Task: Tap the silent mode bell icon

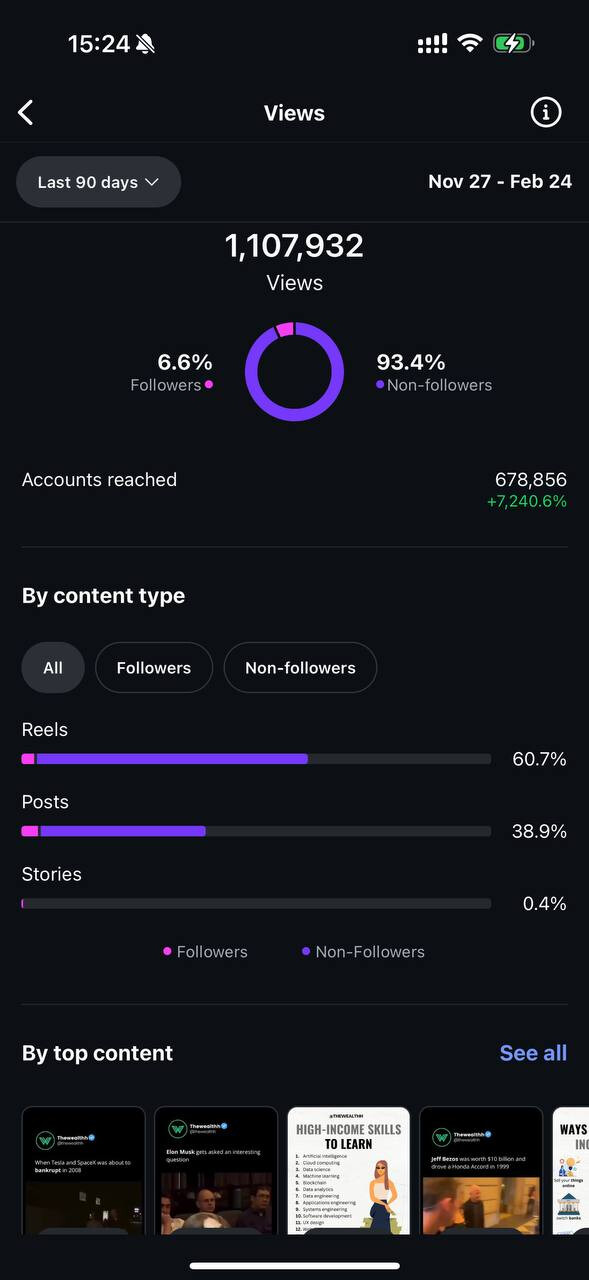Action: [146, 44]
